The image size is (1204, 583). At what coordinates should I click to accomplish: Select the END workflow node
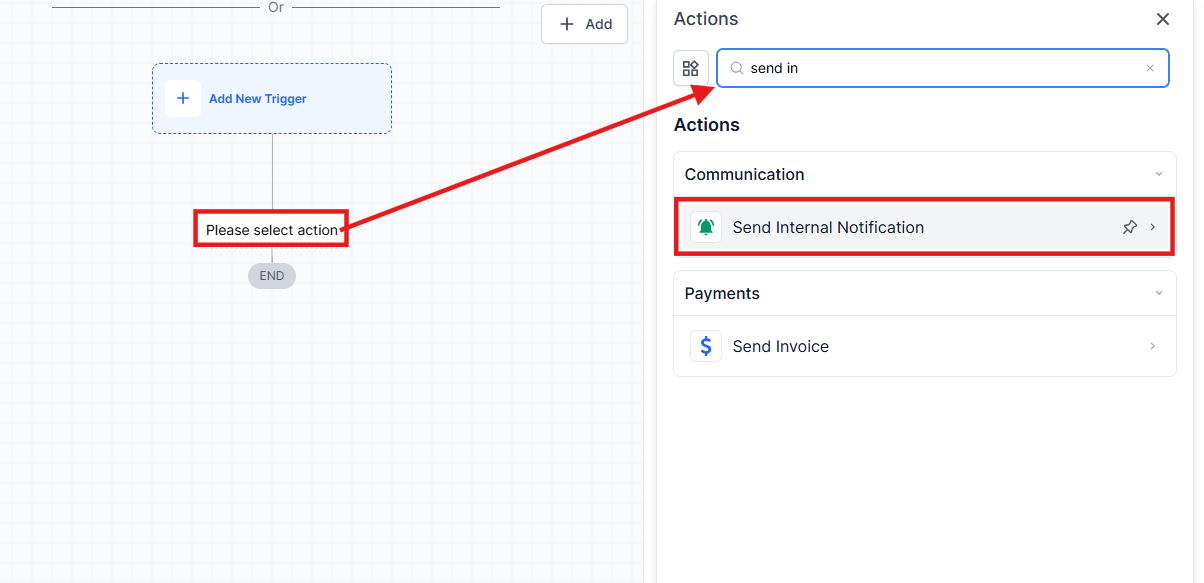(271, 276)
